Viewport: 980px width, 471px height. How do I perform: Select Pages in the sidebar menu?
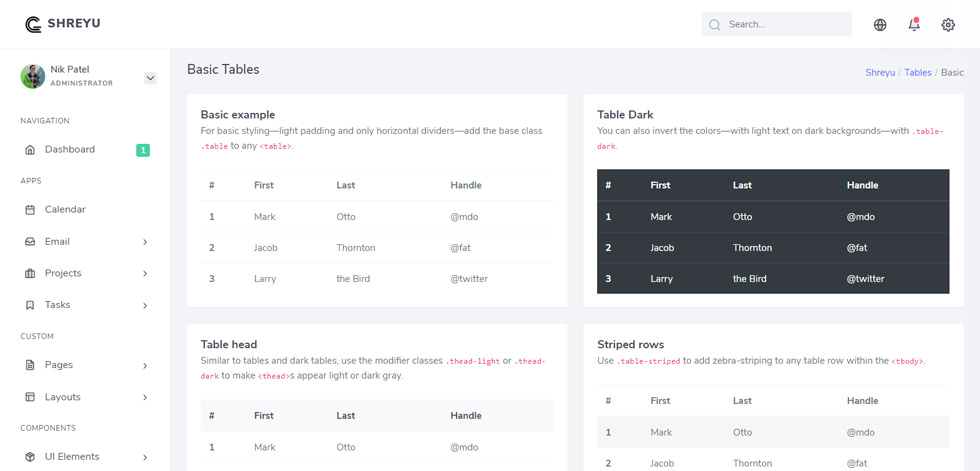click(x=59, y=365)
